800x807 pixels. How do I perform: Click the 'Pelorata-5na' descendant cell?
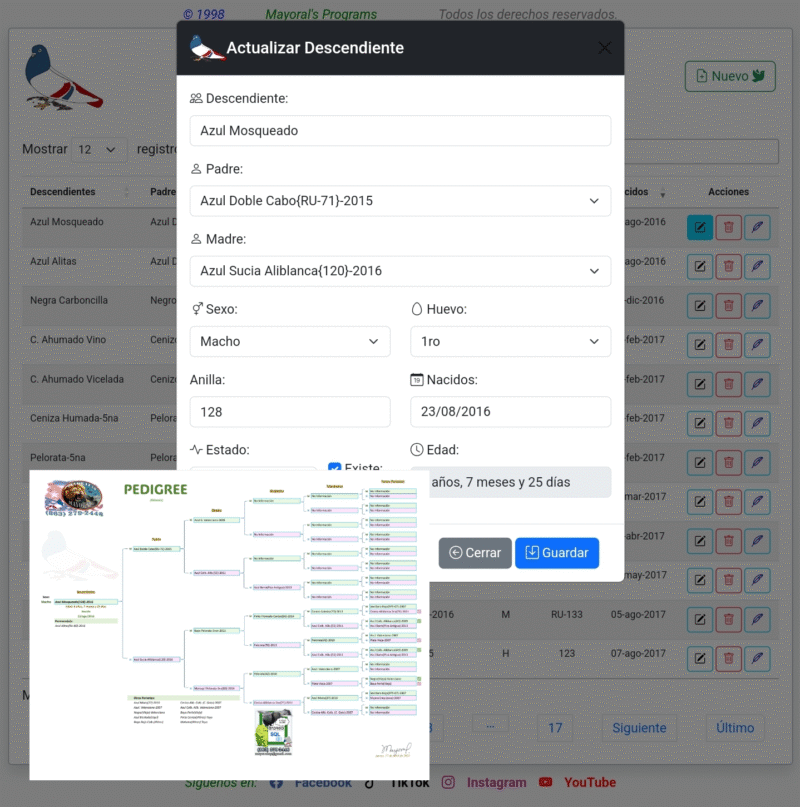pyautogui.click(x=58, y=458)
